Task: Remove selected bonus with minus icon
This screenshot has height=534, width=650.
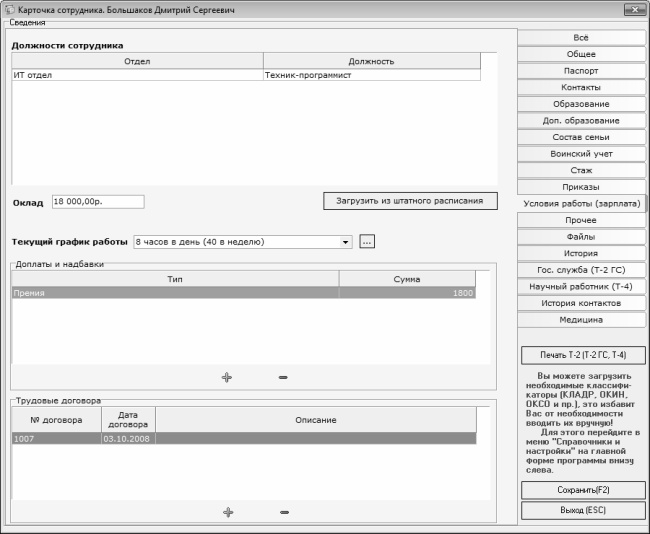Action: pyautogui.click(x=283, y=377)
